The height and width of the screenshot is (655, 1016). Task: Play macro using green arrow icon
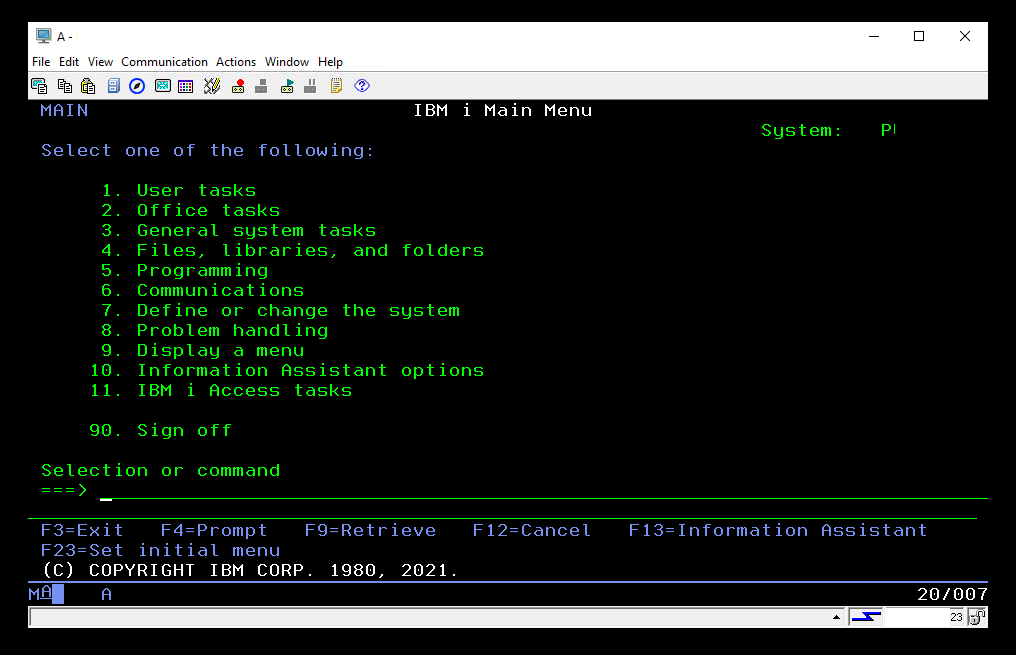tap(287, 86)
